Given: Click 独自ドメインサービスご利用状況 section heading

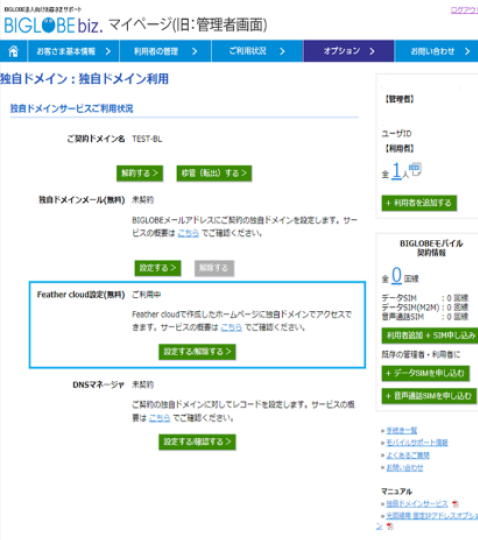Looking at the screenshot, I should pos(72,108).
